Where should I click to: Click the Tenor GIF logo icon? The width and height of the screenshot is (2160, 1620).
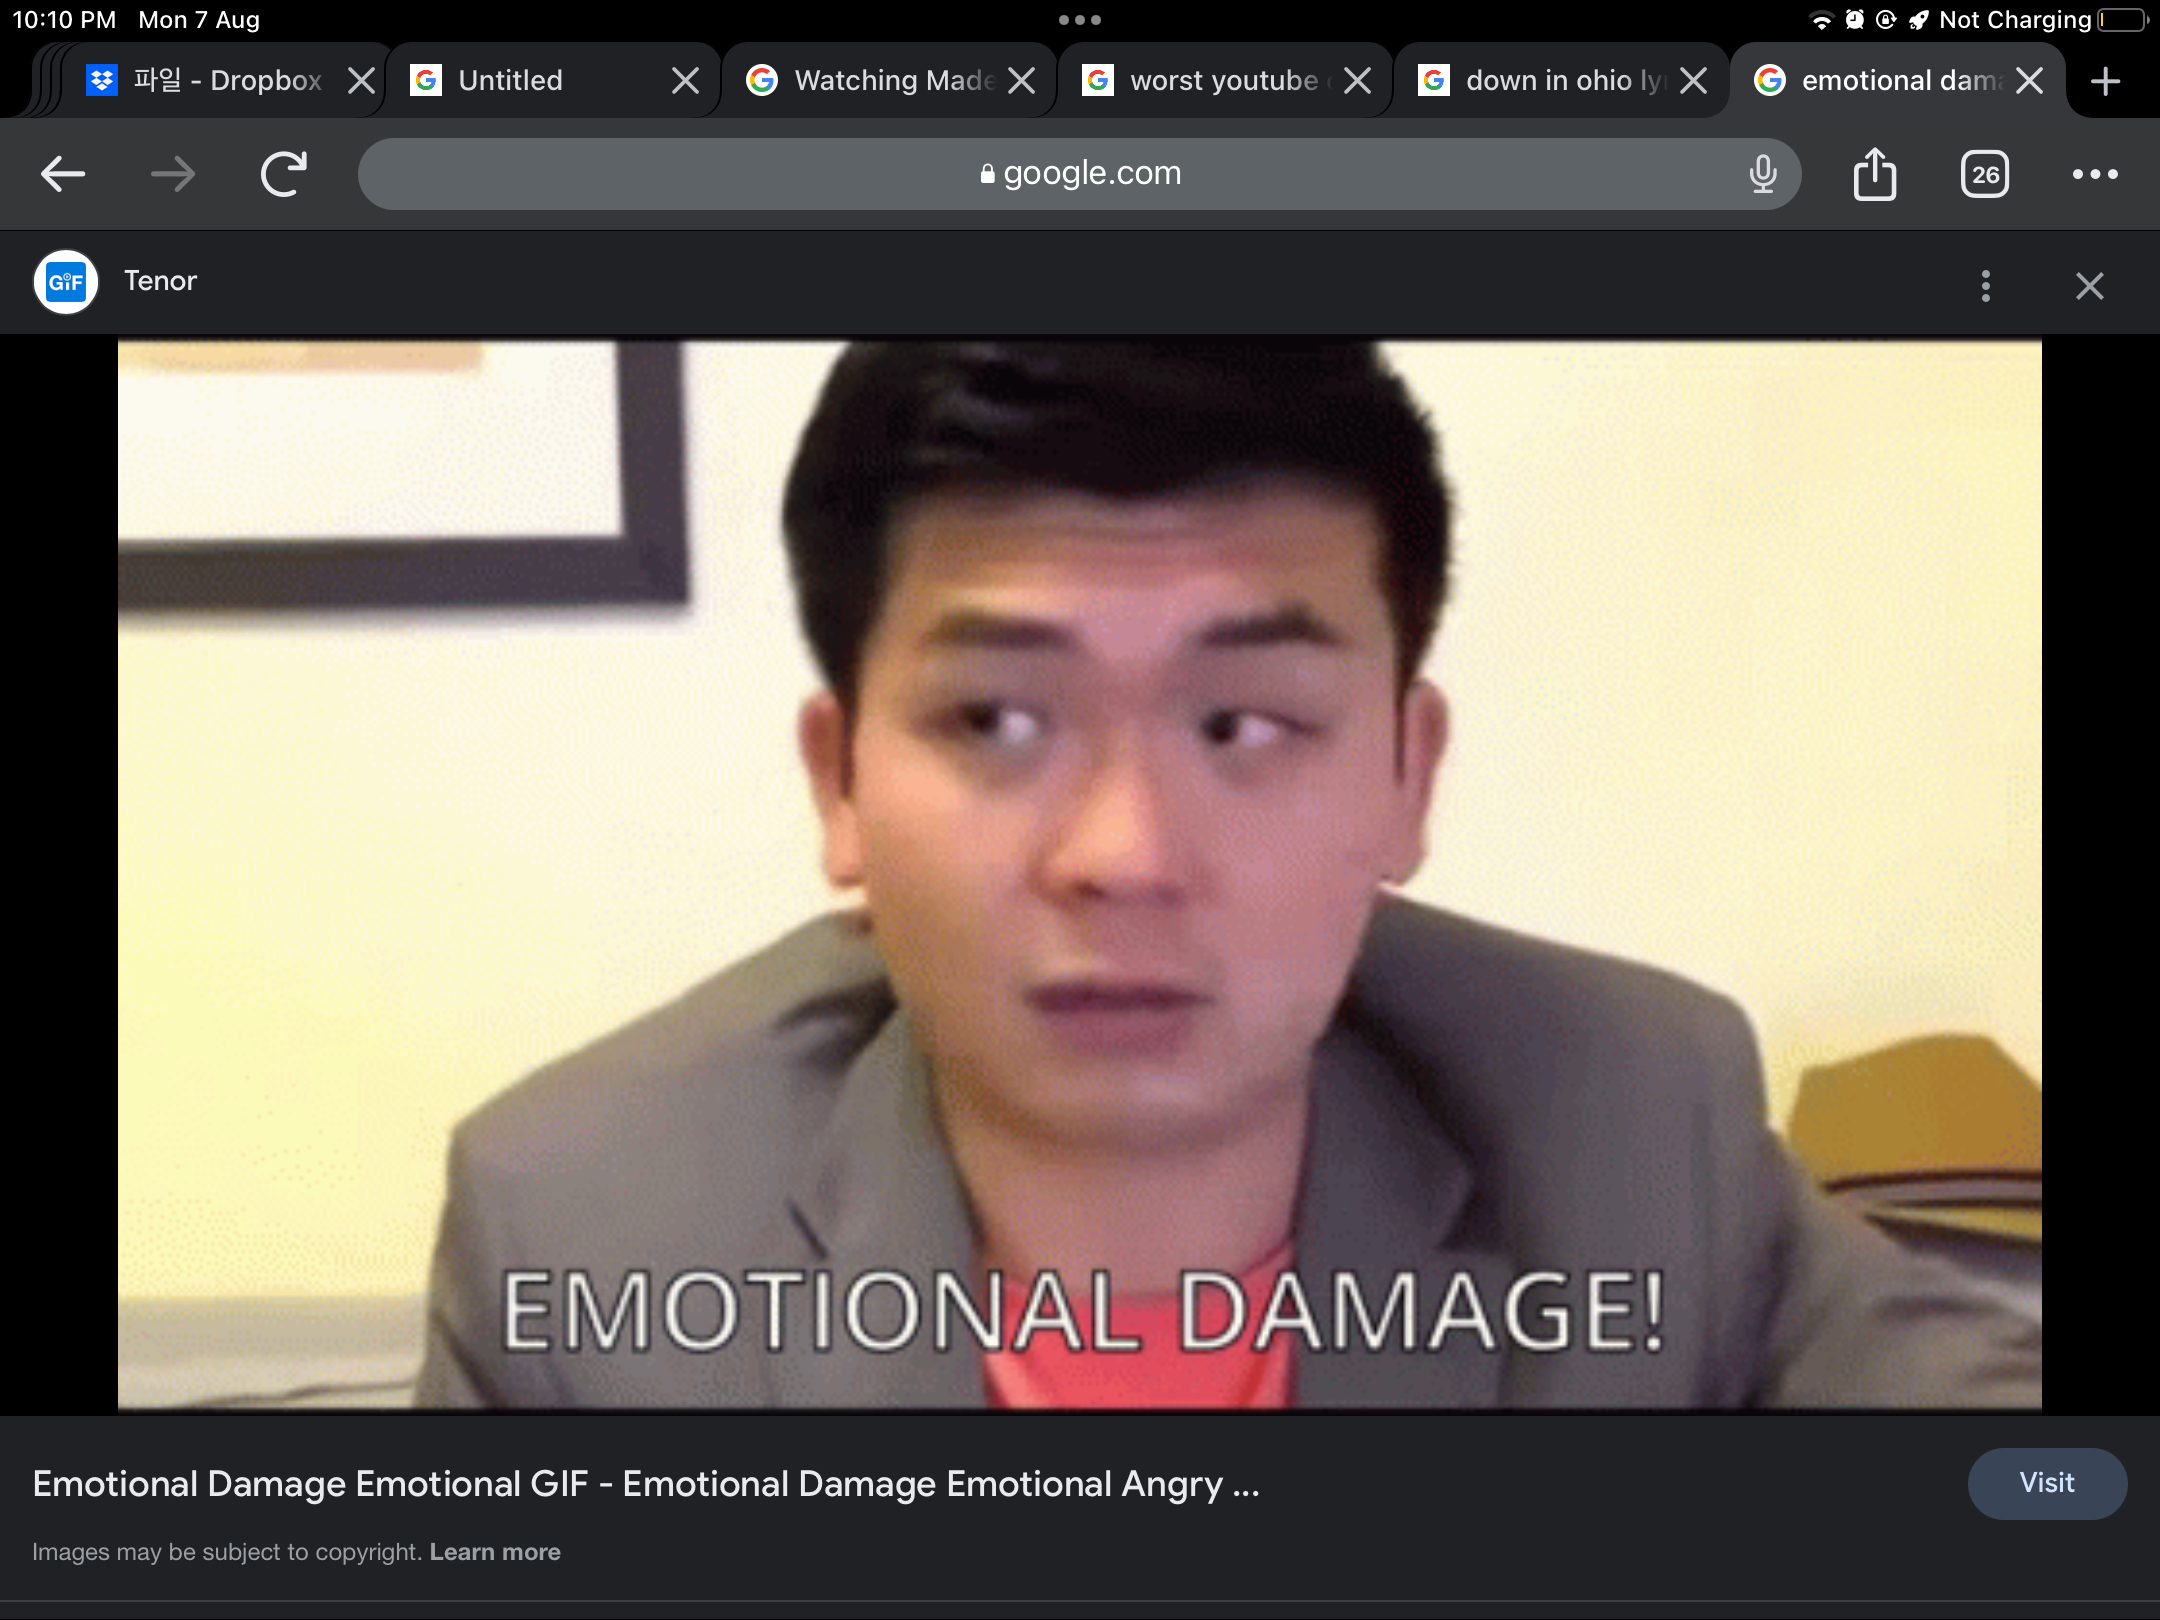66,282
